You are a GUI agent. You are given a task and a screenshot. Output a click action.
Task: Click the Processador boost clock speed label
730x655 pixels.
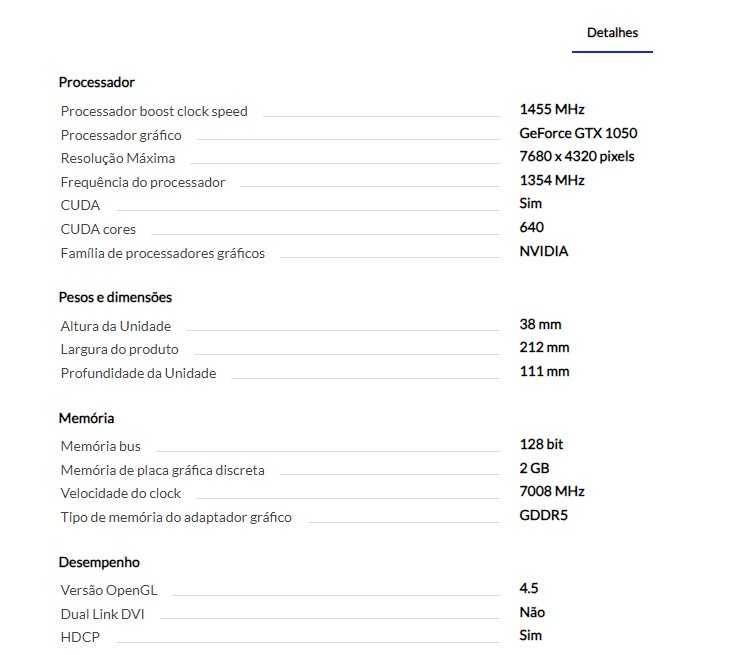[x=154, y=111]
